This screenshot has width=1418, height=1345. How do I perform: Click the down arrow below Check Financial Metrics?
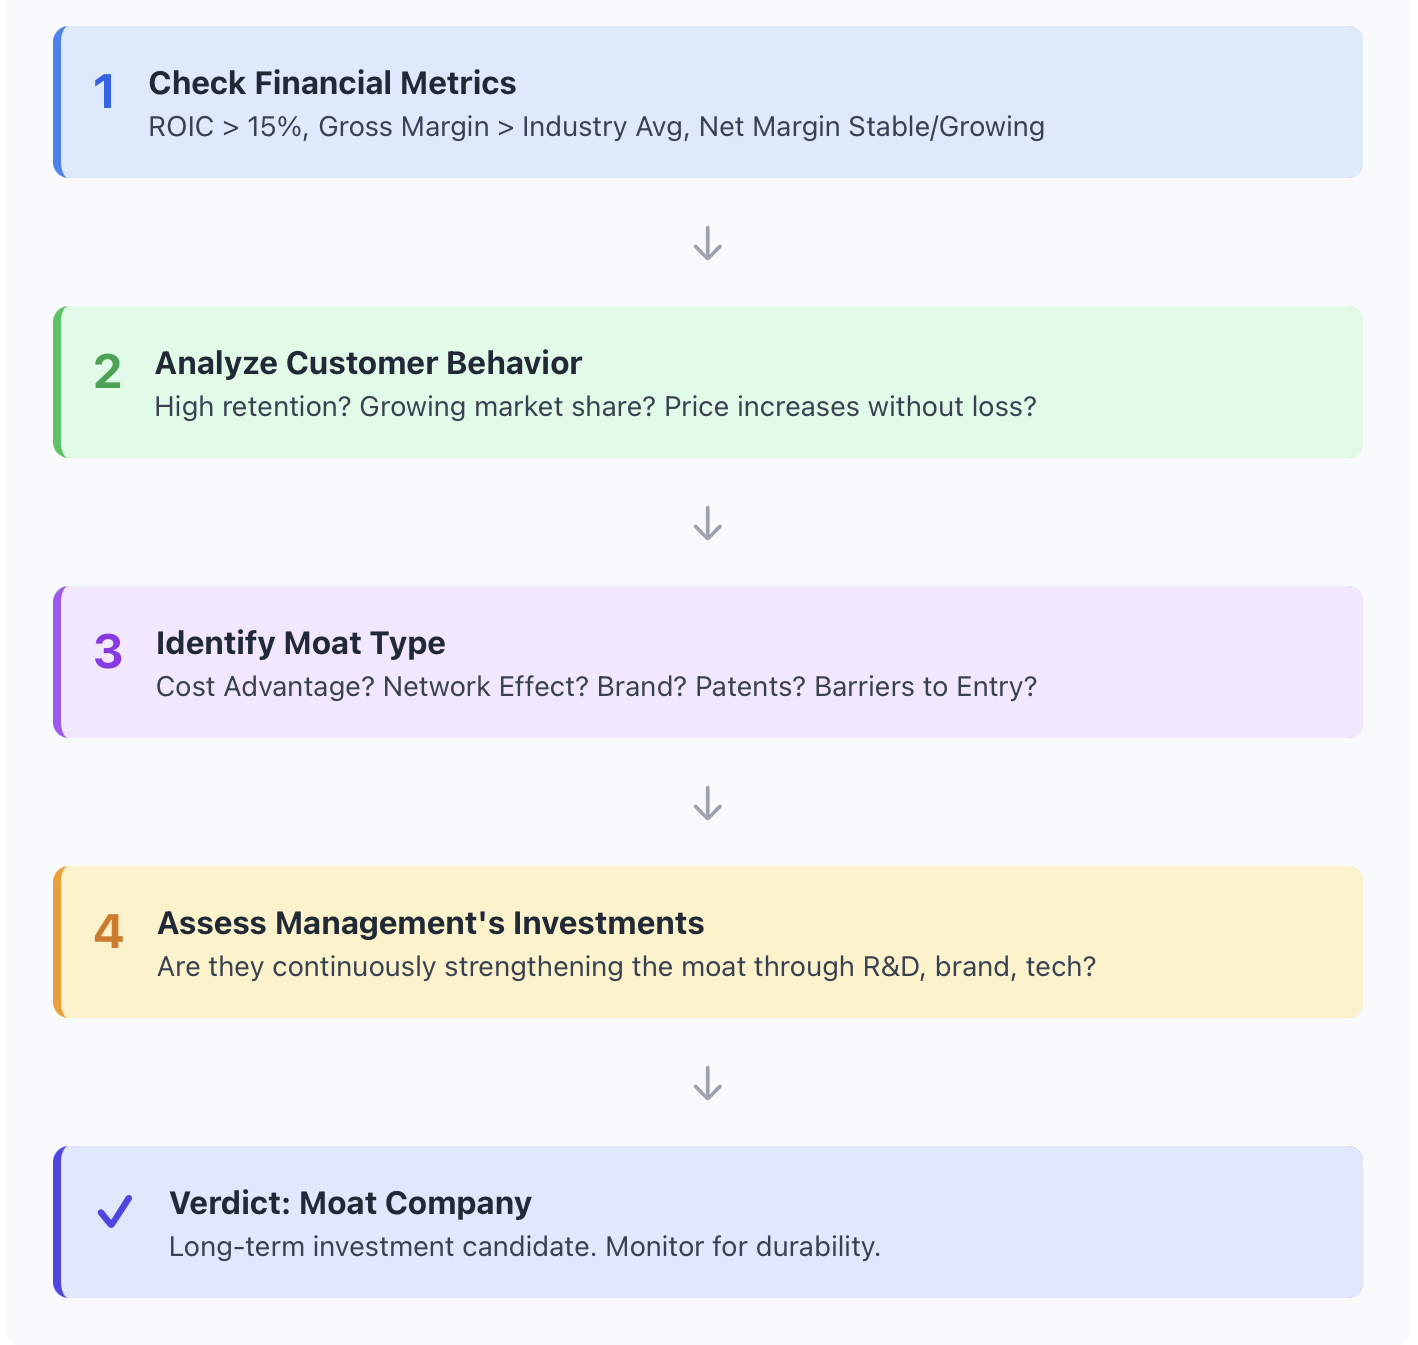click(708, 243)
